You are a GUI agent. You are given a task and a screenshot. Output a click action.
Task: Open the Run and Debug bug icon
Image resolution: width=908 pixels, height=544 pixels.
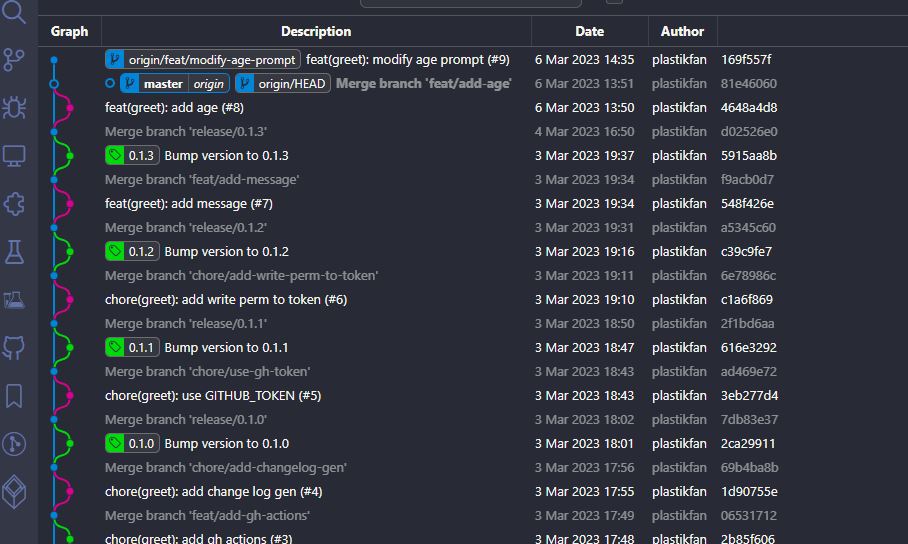pos(14,107)
